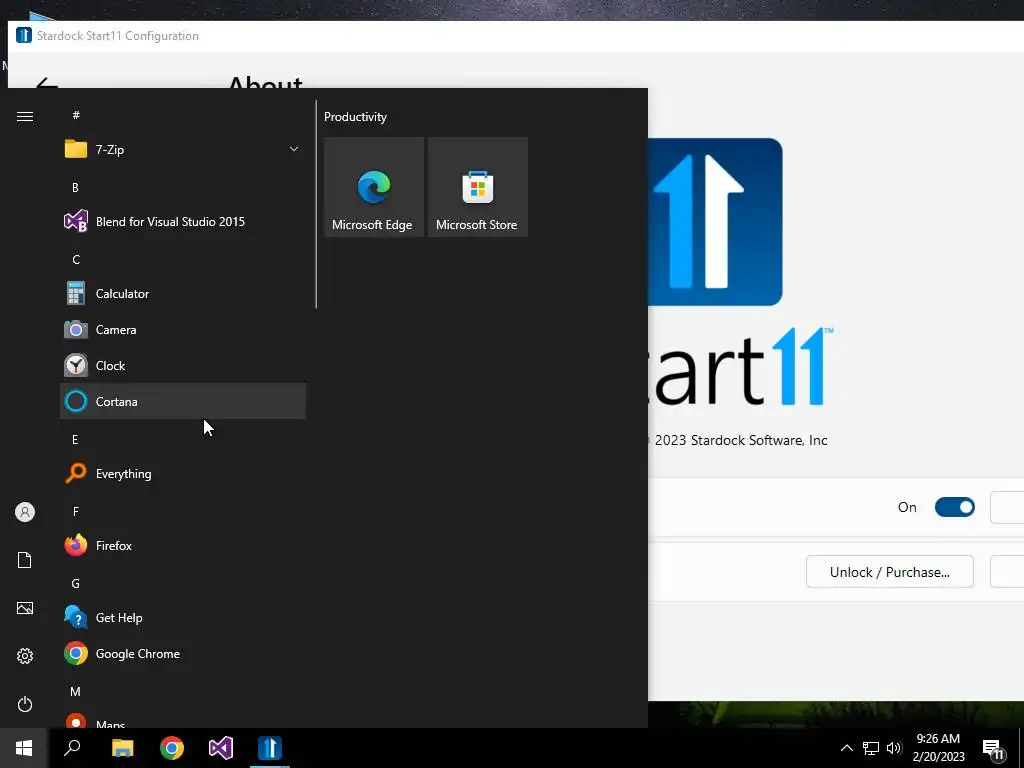Open the network tray icon
Screen dimensions: 1024x768
[x=871, y=748]
